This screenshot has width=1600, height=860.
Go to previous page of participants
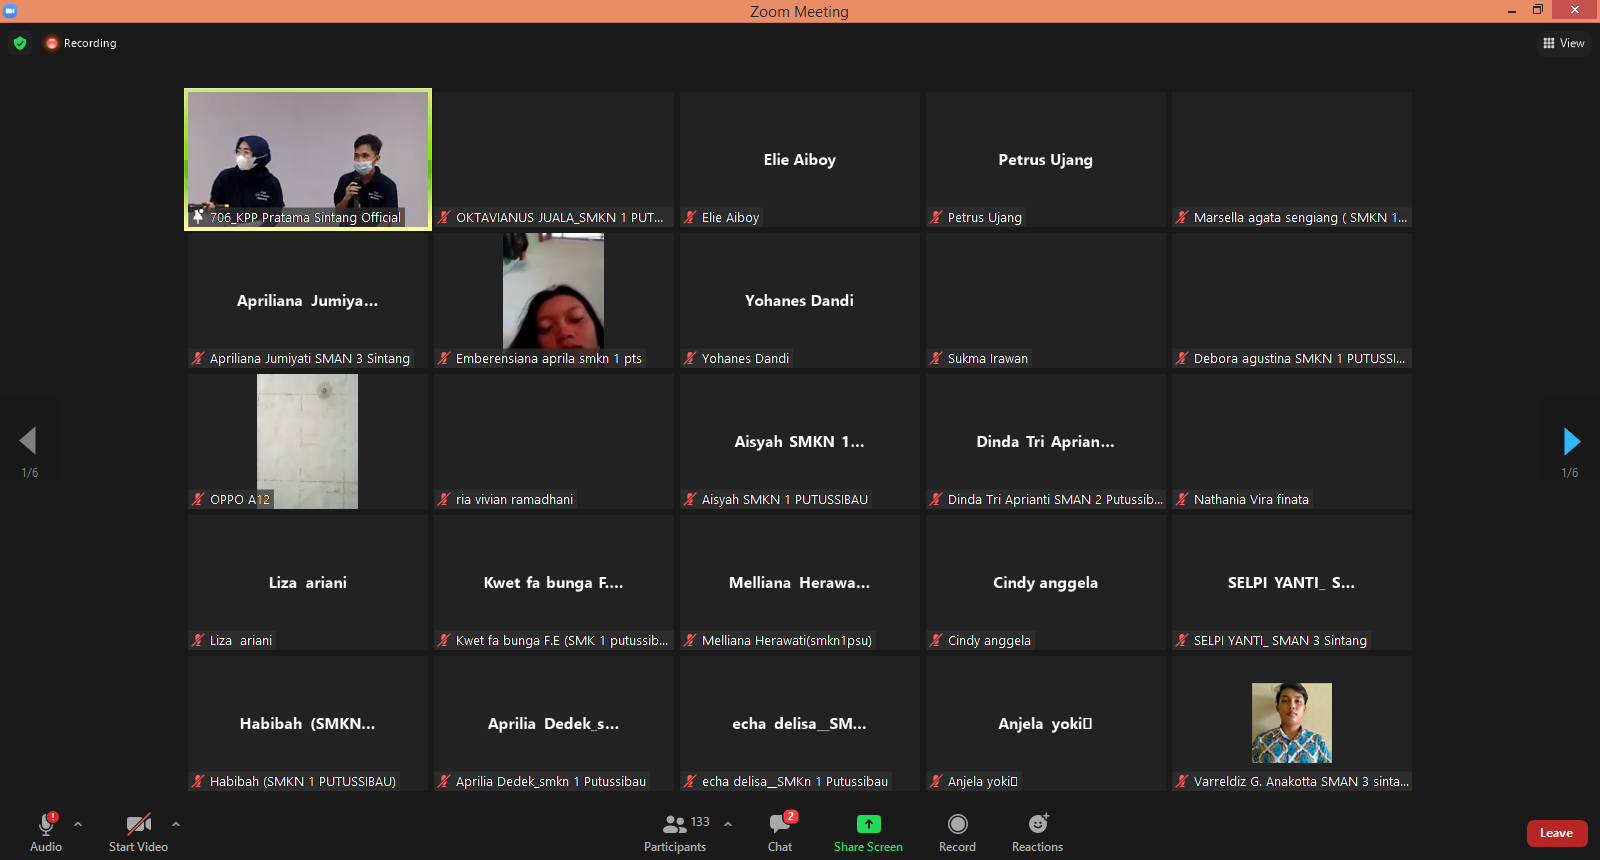[28, 441]
